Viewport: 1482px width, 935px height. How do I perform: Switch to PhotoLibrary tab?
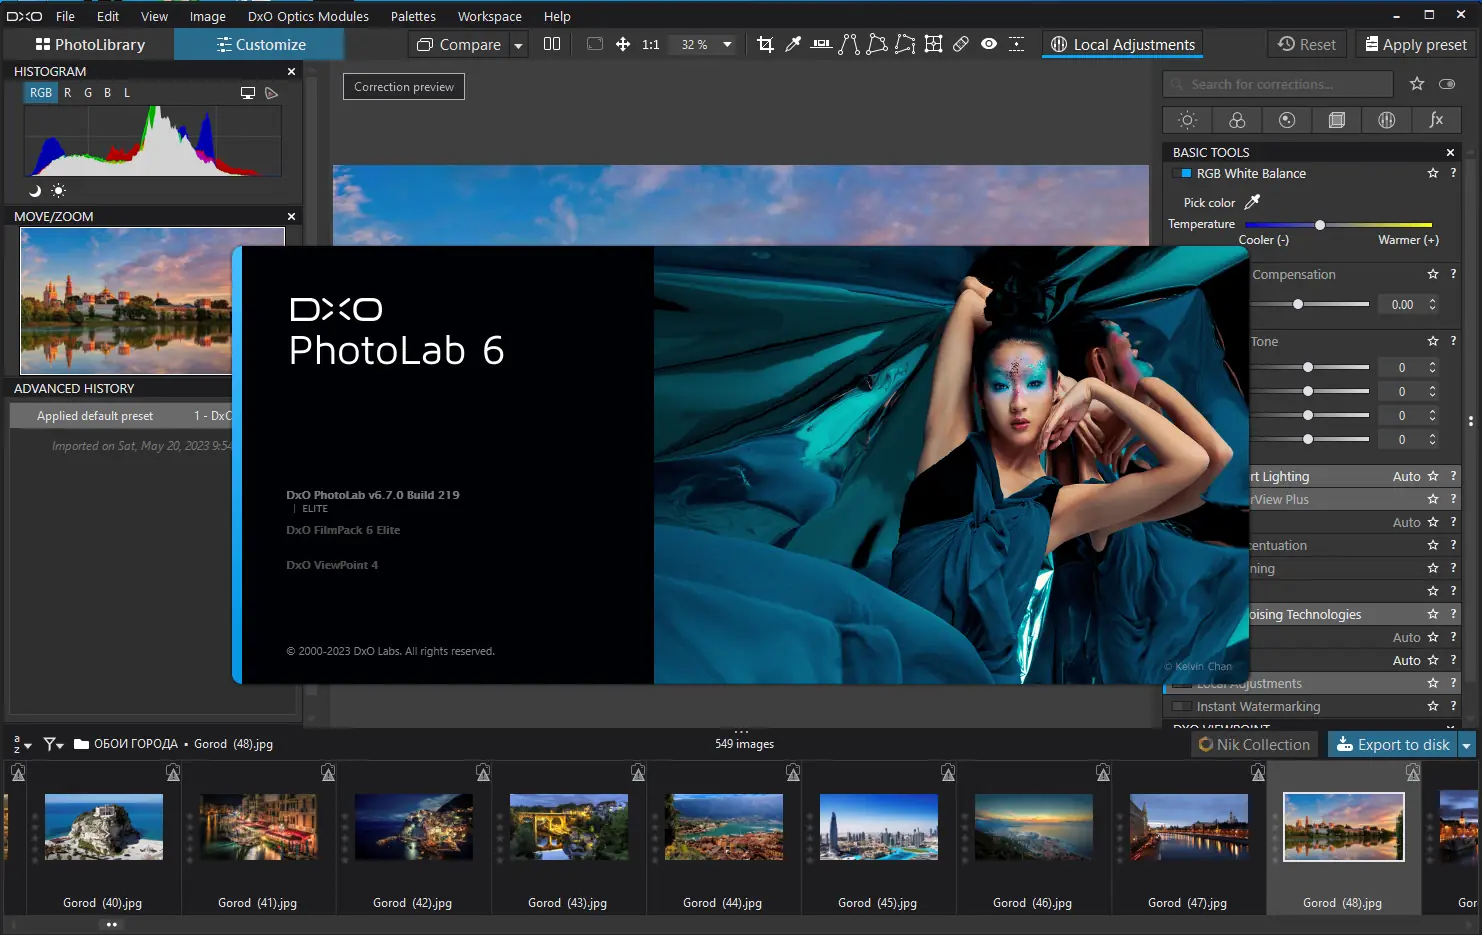90,44
